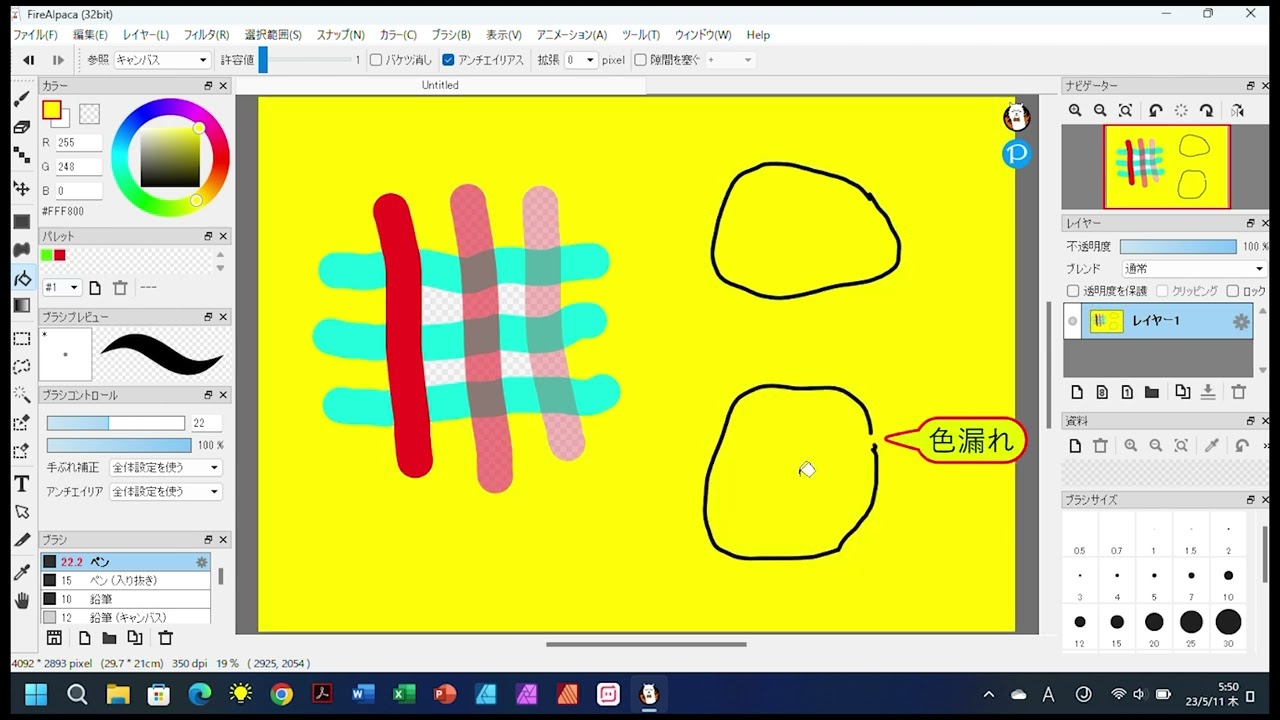The image size is (1280, 720).
Task: Select the Select Pen tool
Action: (21, 423)
